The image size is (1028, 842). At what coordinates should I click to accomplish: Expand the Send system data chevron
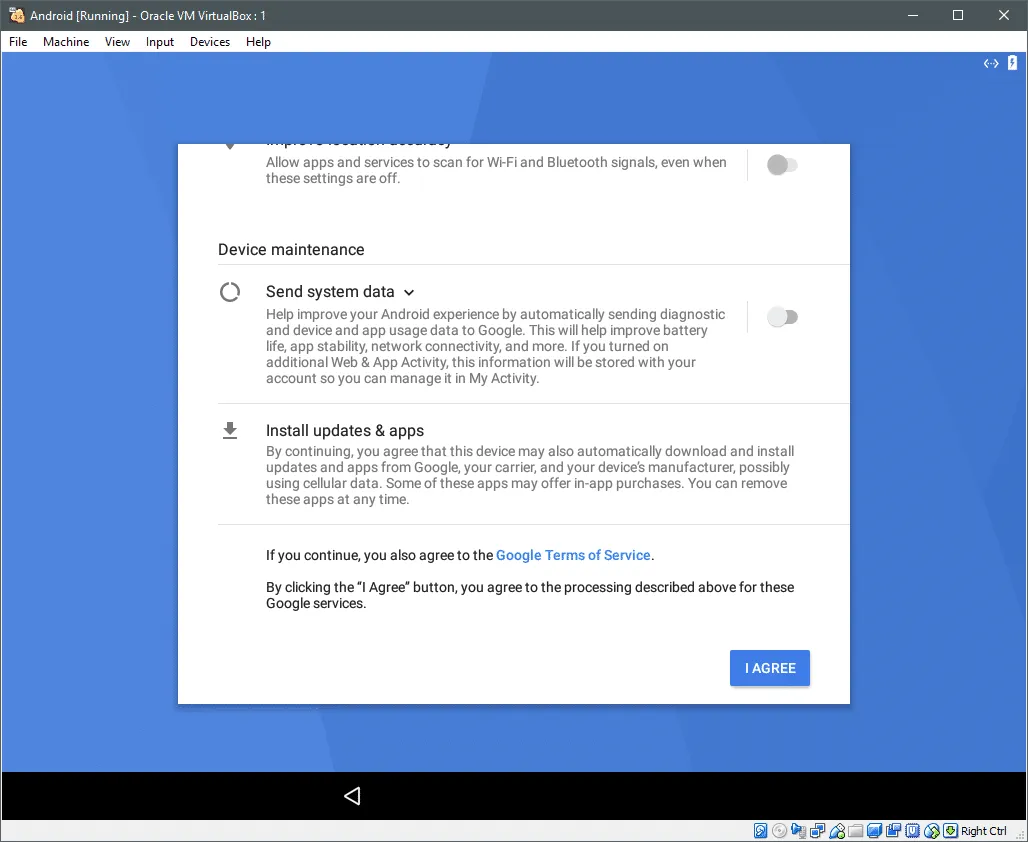coord(409,293)
